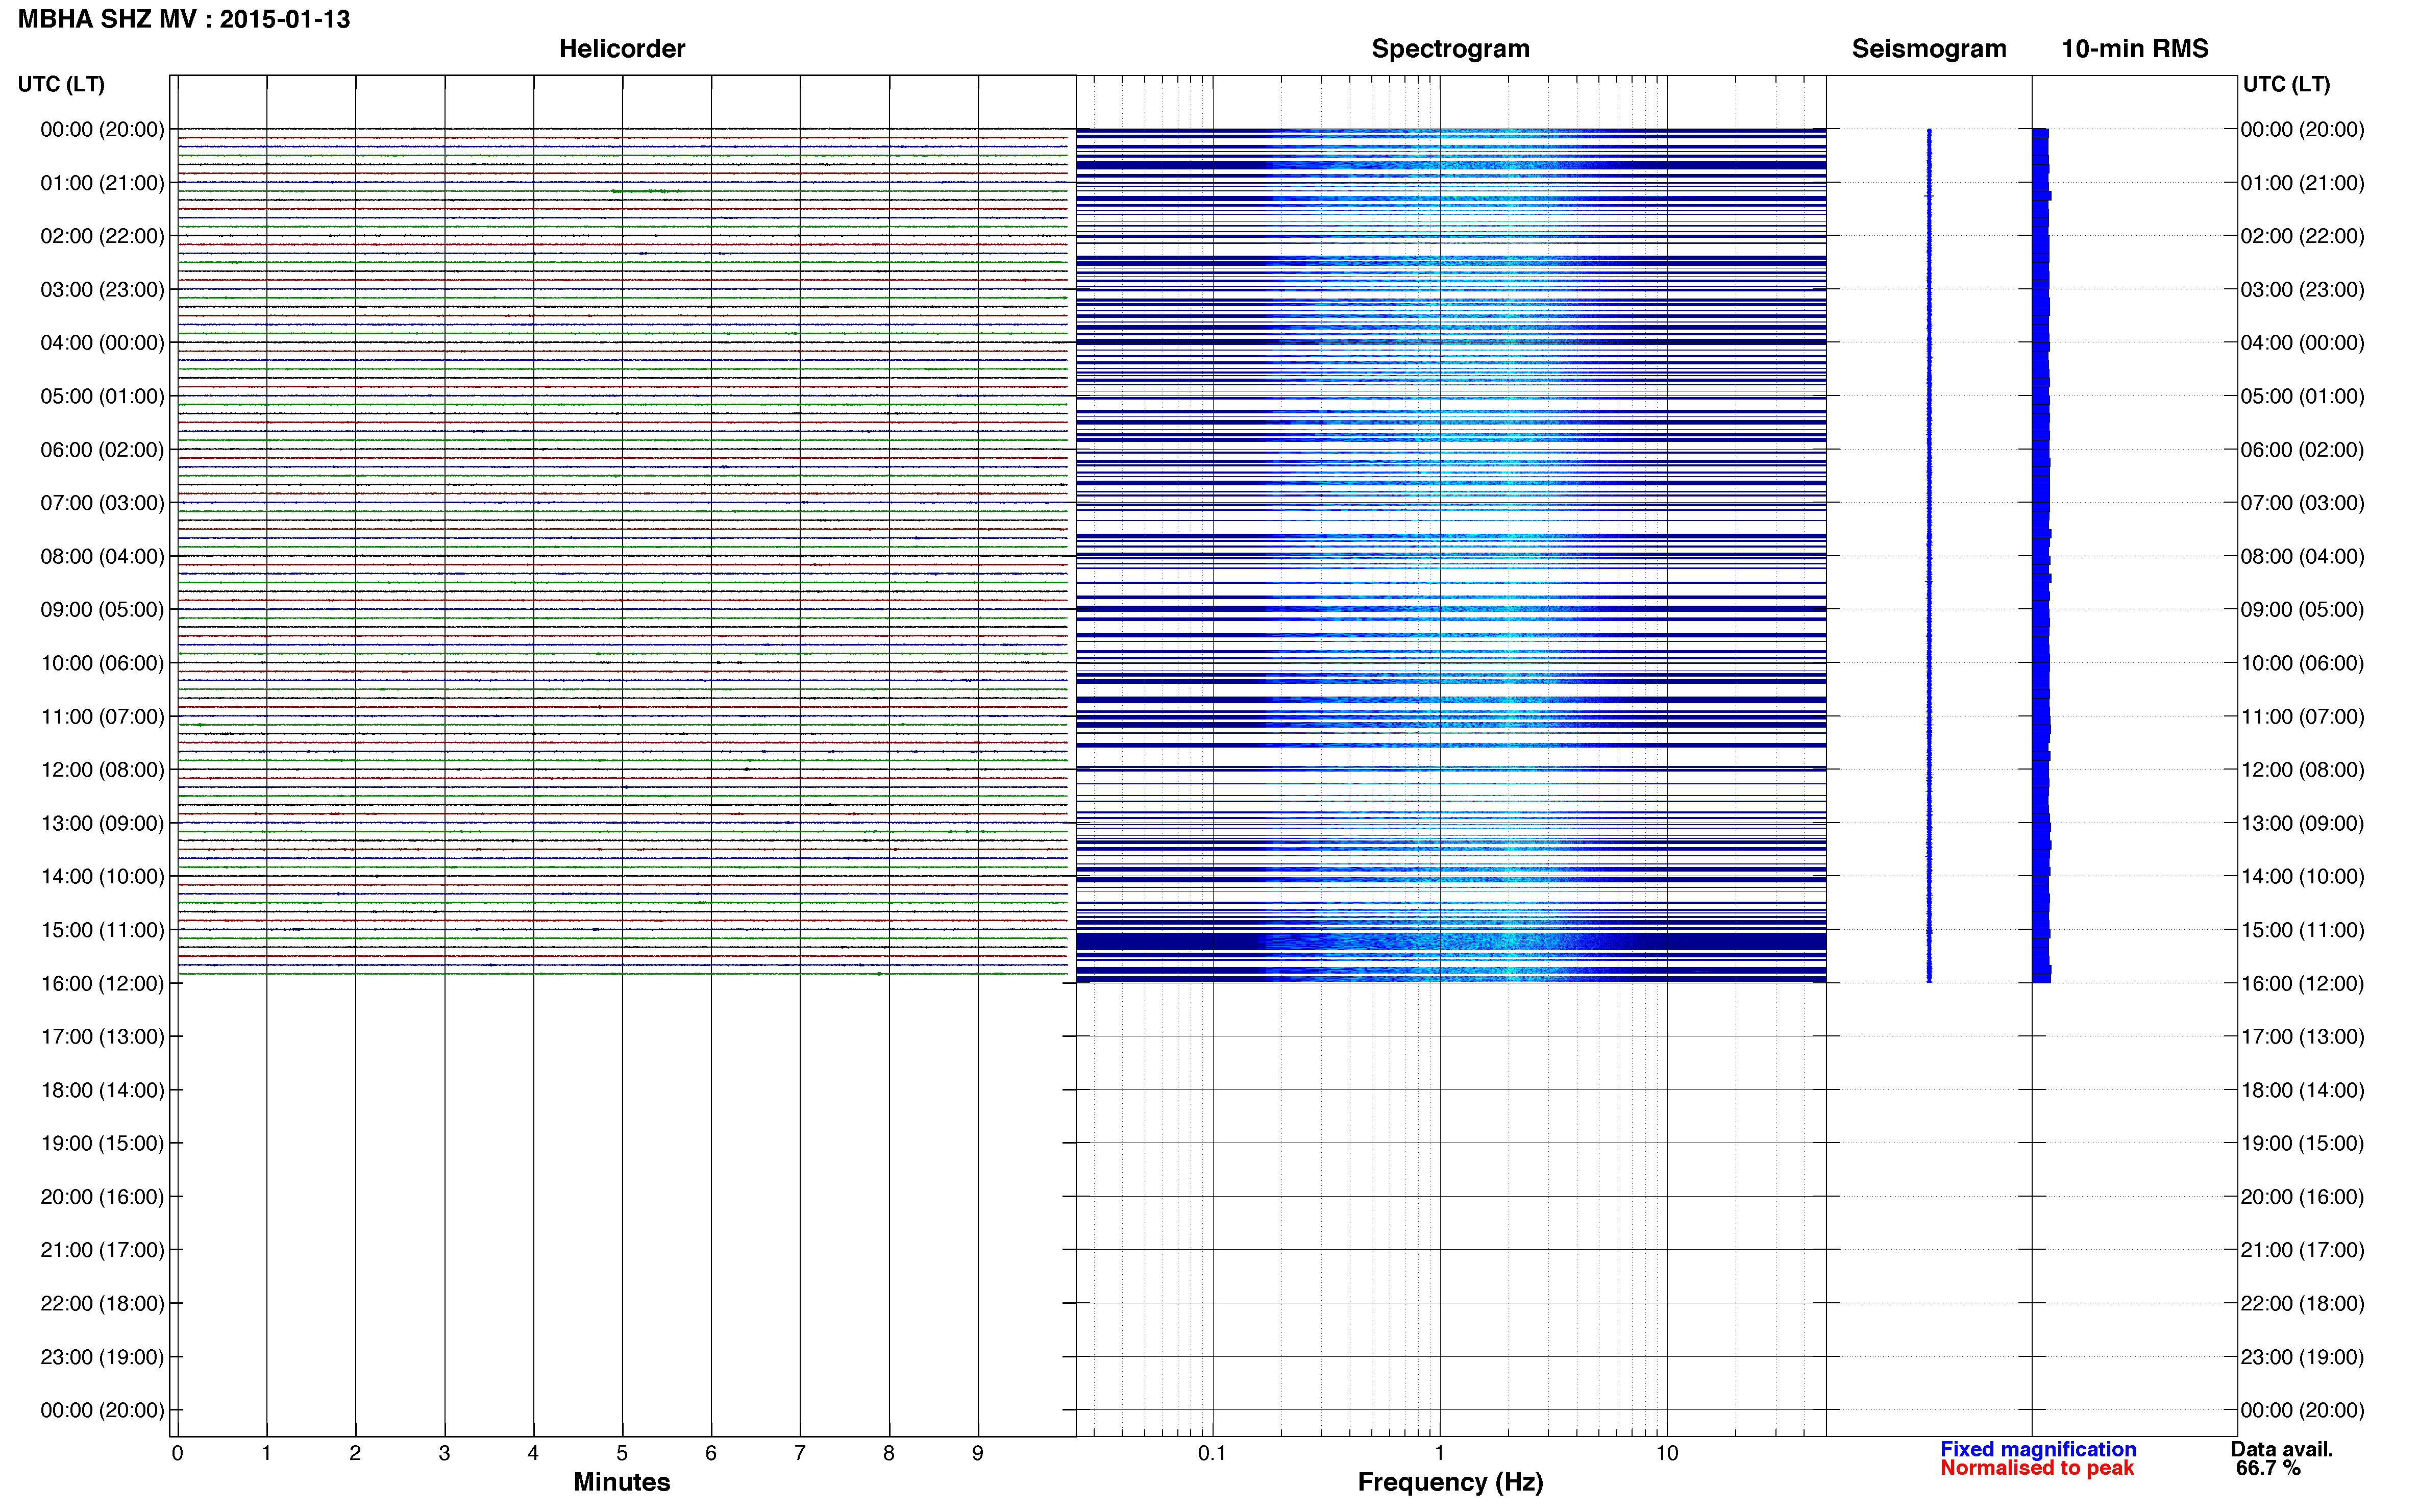2419x1512 pixels.
Task: Click the right axis label '01:00 (21:00)'
Action: tap(2302, 183)
